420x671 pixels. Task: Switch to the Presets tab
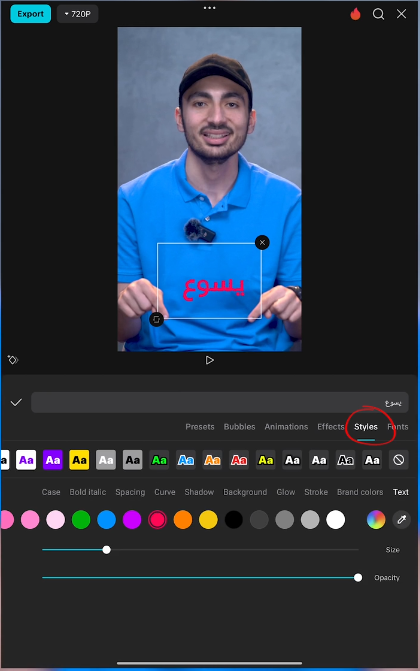tap(200, 427)
